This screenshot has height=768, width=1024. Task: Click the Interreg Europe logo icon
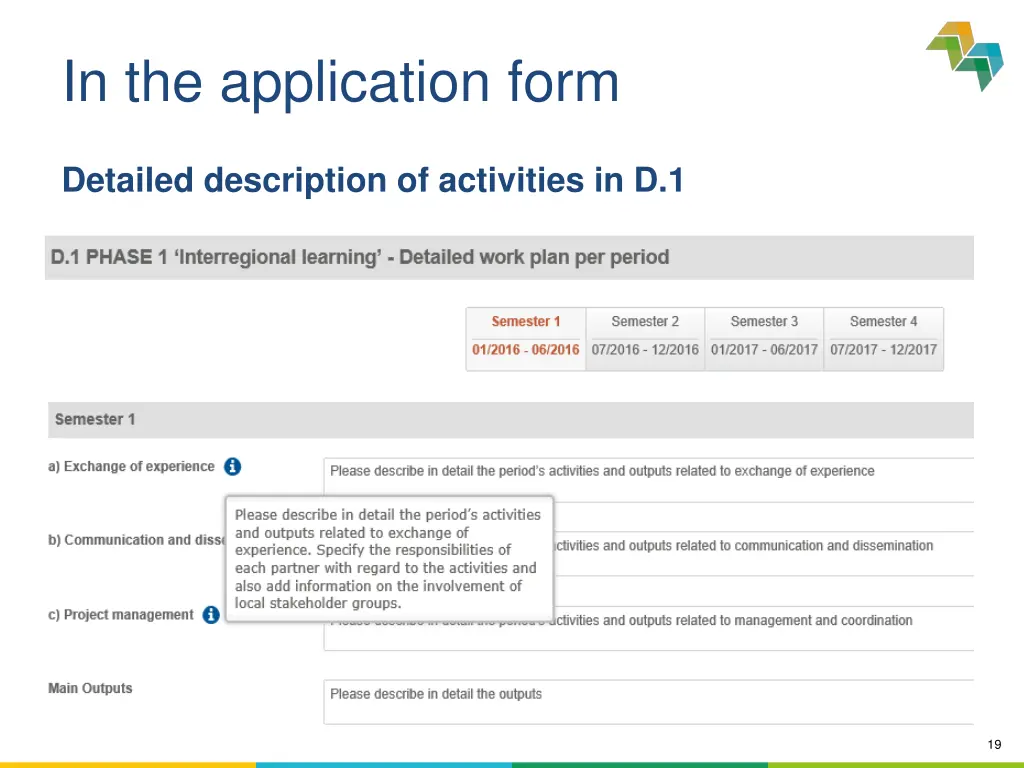point(965,56)
